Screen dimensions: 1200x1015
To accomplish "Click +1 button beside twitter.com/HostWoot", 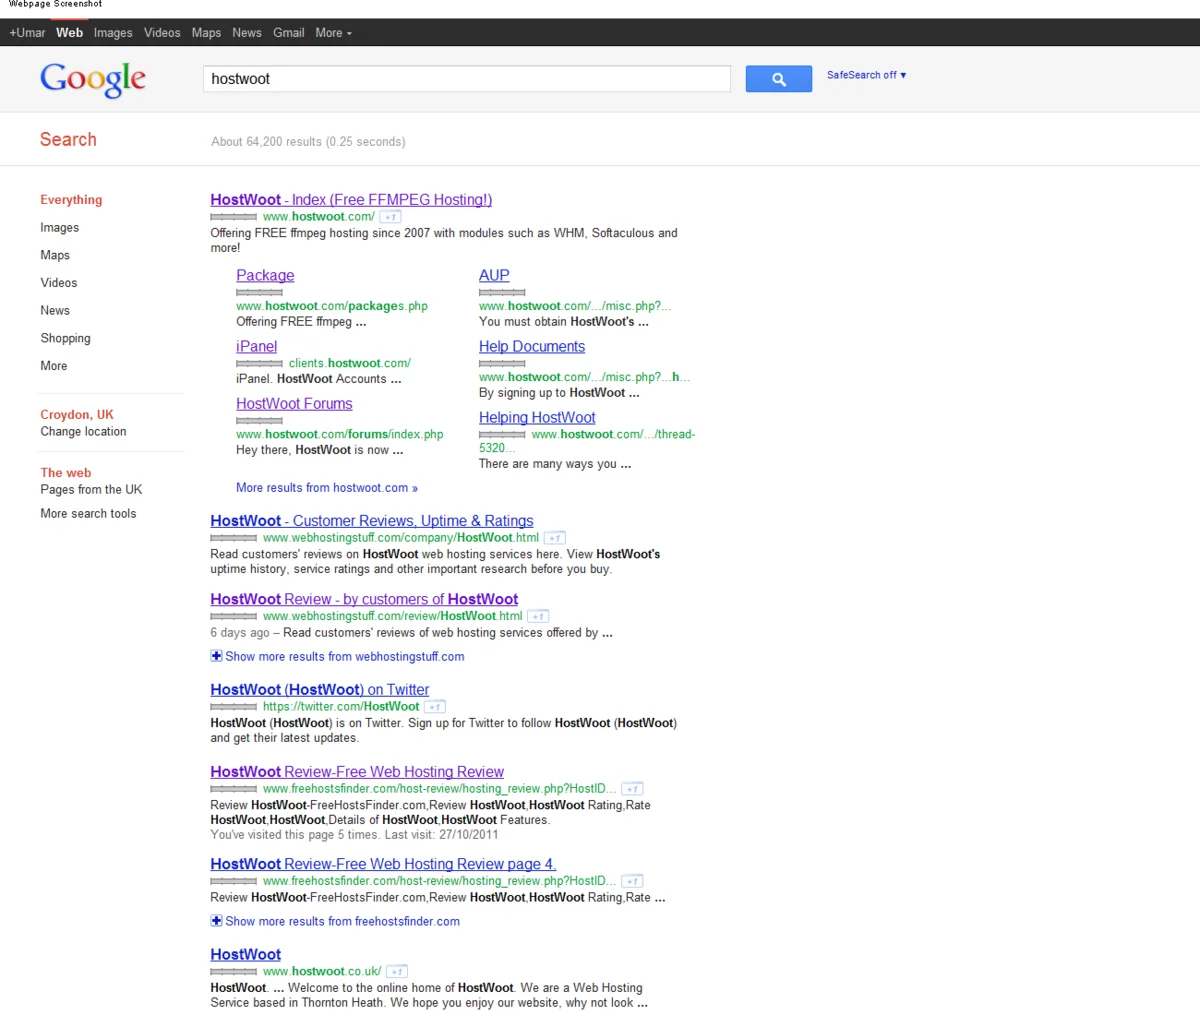I will point(434,707).
